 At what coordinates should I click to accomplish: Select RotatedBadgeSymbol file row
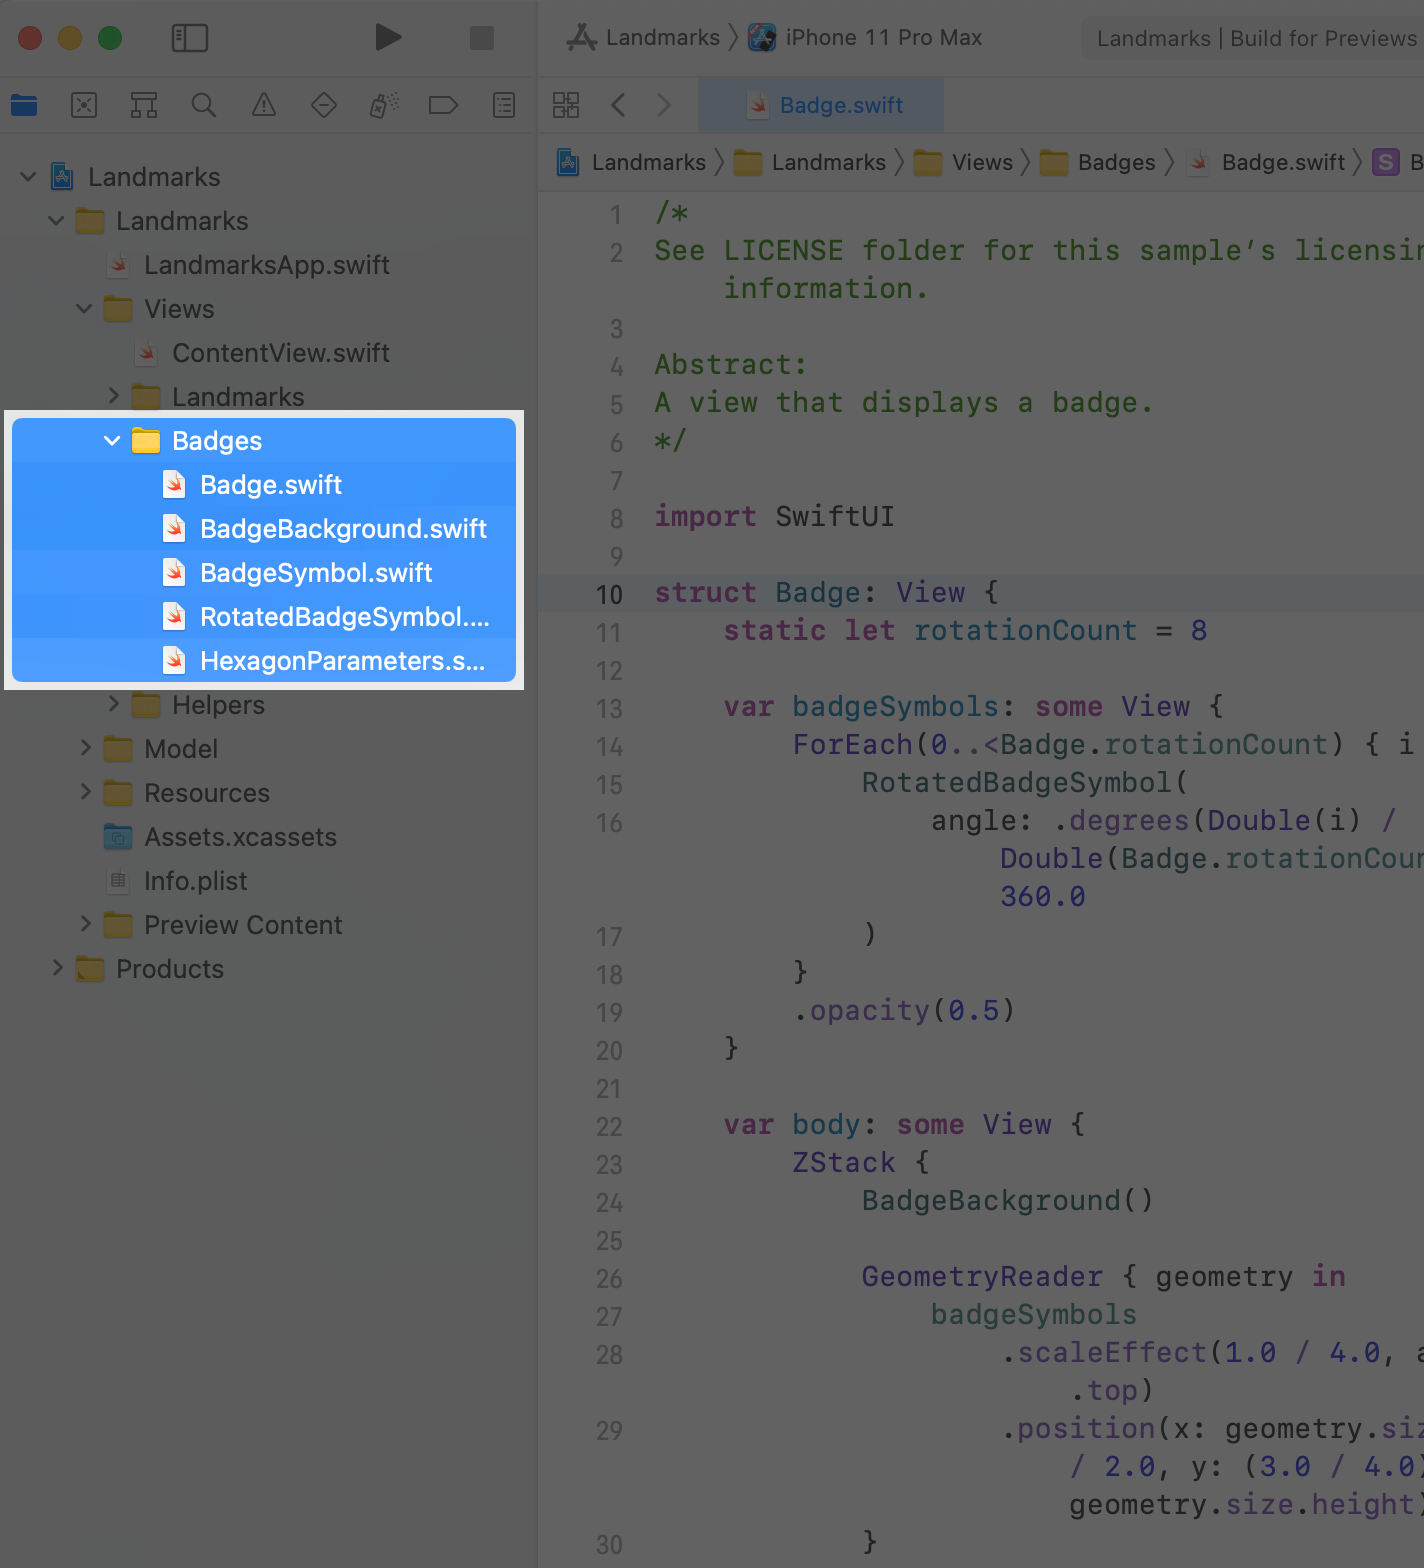pyautogui.click(x=264, y=617)
